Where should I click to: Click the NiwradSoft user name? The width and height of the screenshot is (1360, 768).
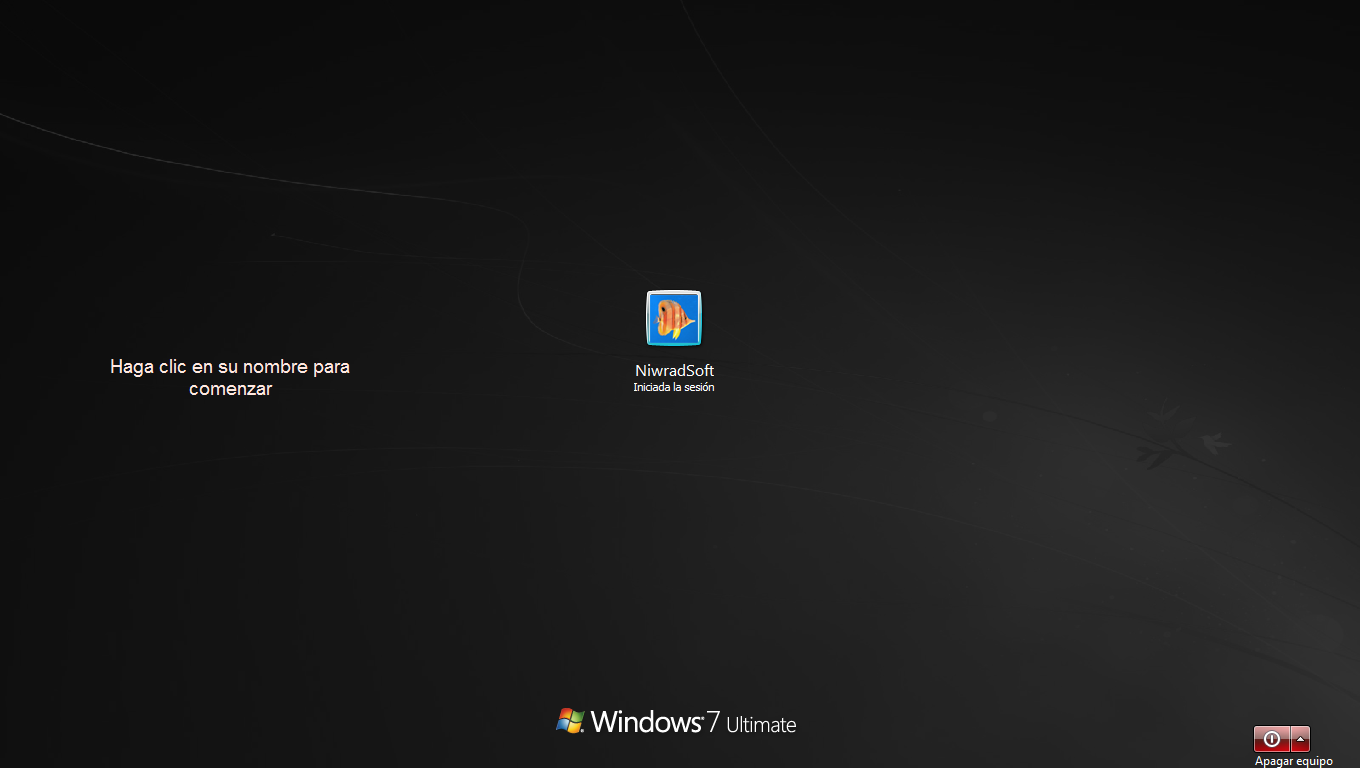[674, 370]
